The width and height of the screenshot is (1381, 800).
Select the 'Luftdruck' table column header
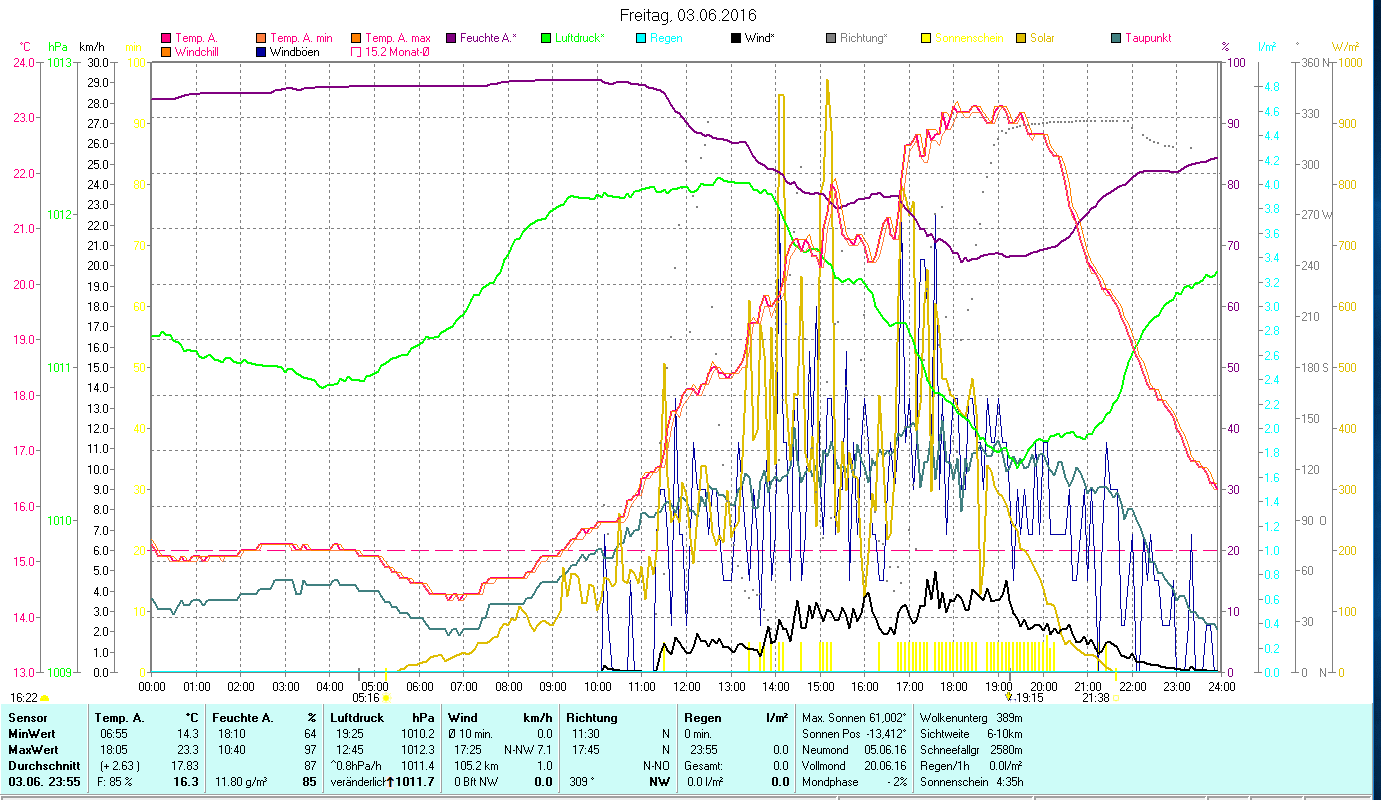coord(357,718)
